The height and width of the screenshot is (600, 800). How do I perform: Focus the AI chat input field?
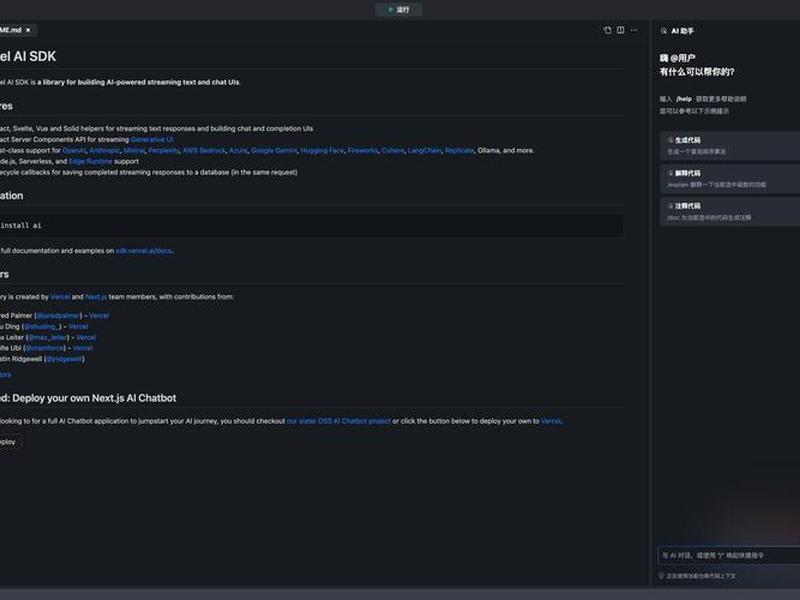click(729, 555)
